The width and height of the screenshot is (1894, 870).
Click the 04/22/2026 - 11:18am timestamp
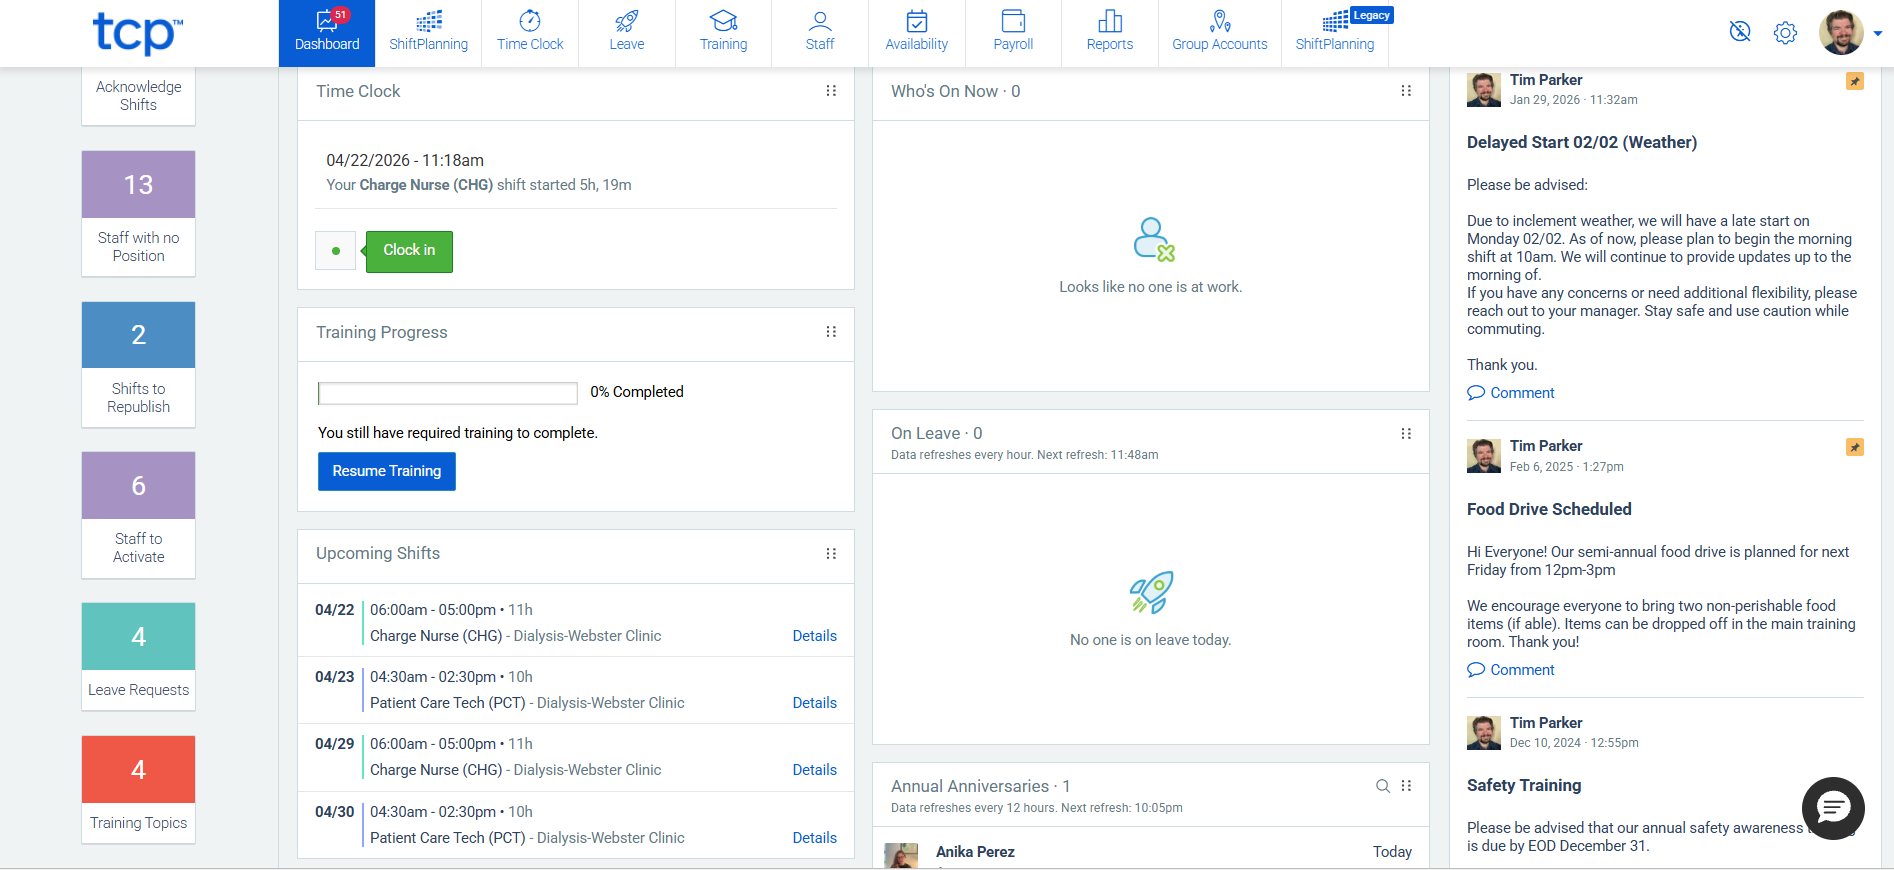tap(405, 161)
